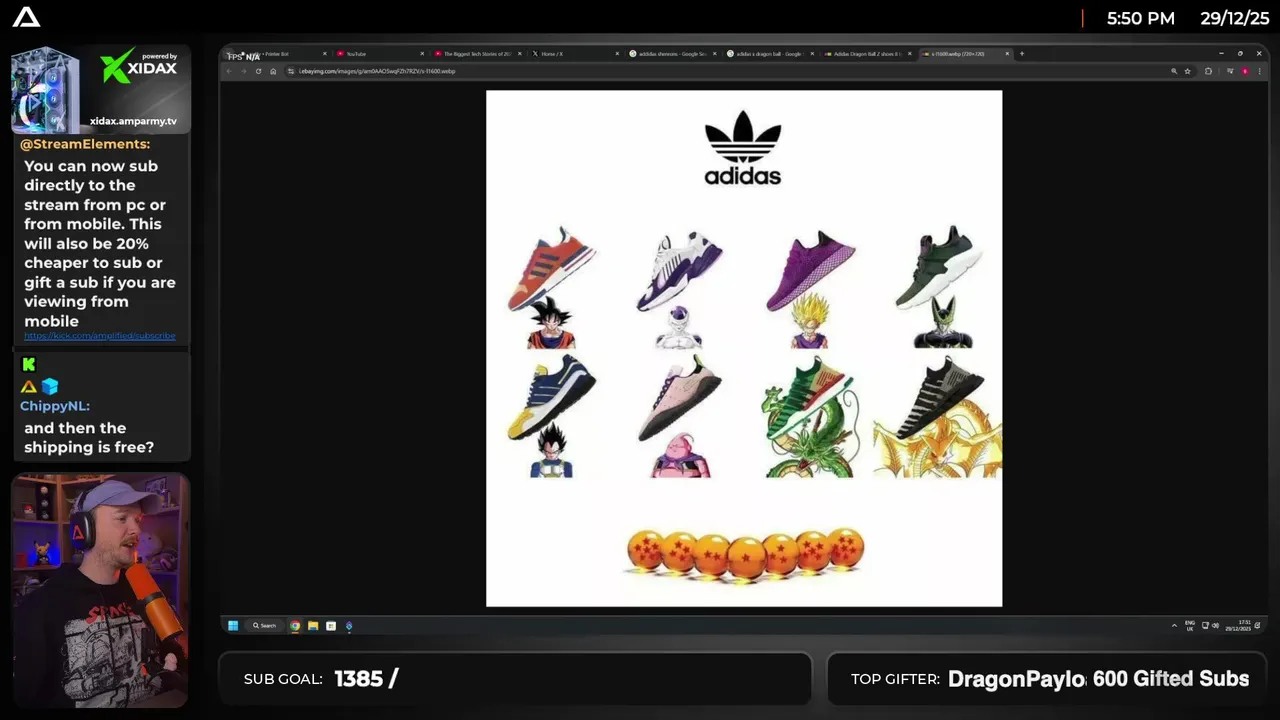The image size is (1280, 720).
Task: Open the browser extensions icon
Action: coord(1209,71)
